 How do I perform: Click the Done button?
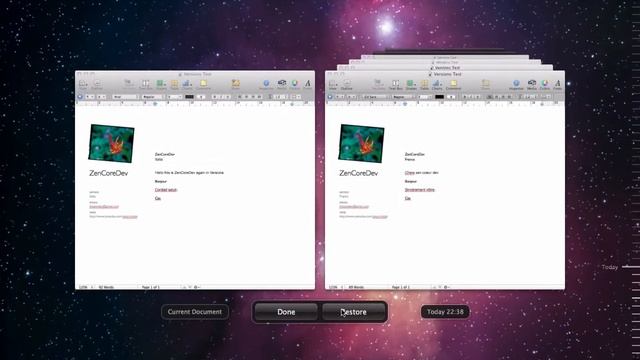[x=286, y=312]
